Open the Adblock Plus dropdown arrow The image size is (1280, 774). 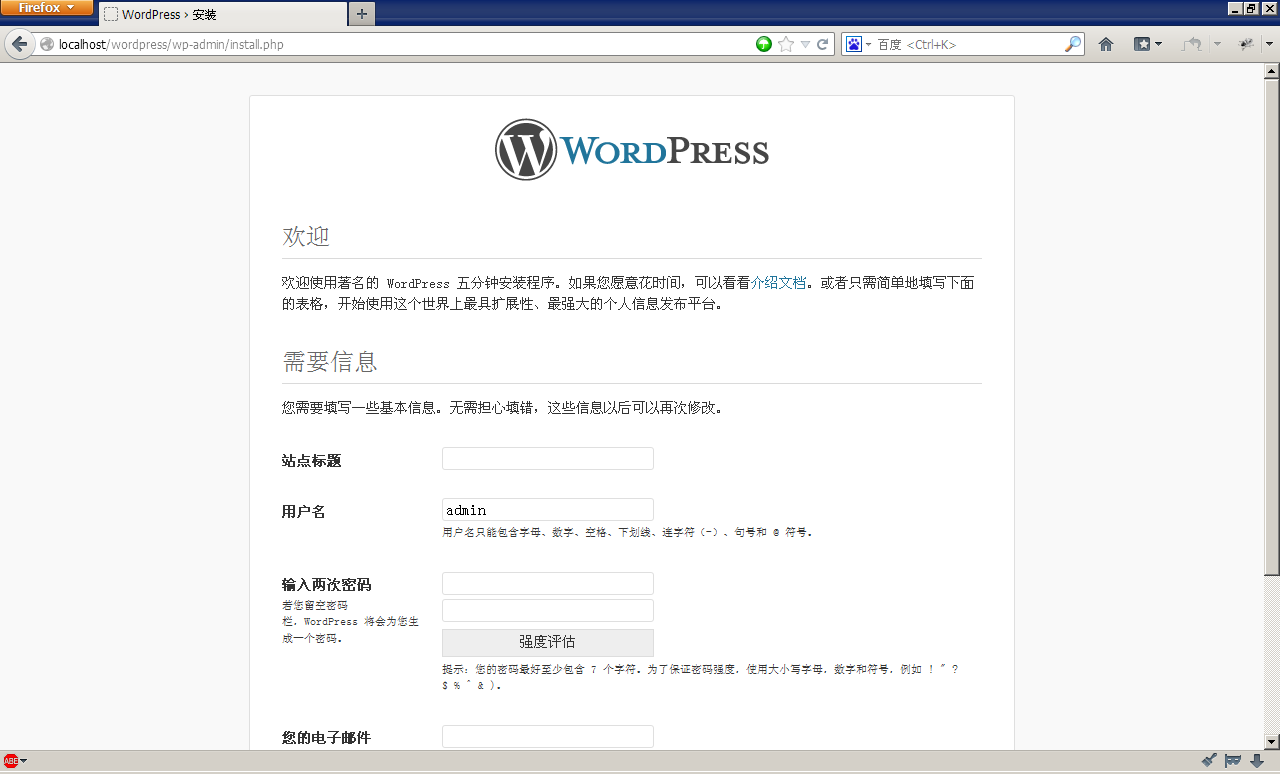click(24, 762)
